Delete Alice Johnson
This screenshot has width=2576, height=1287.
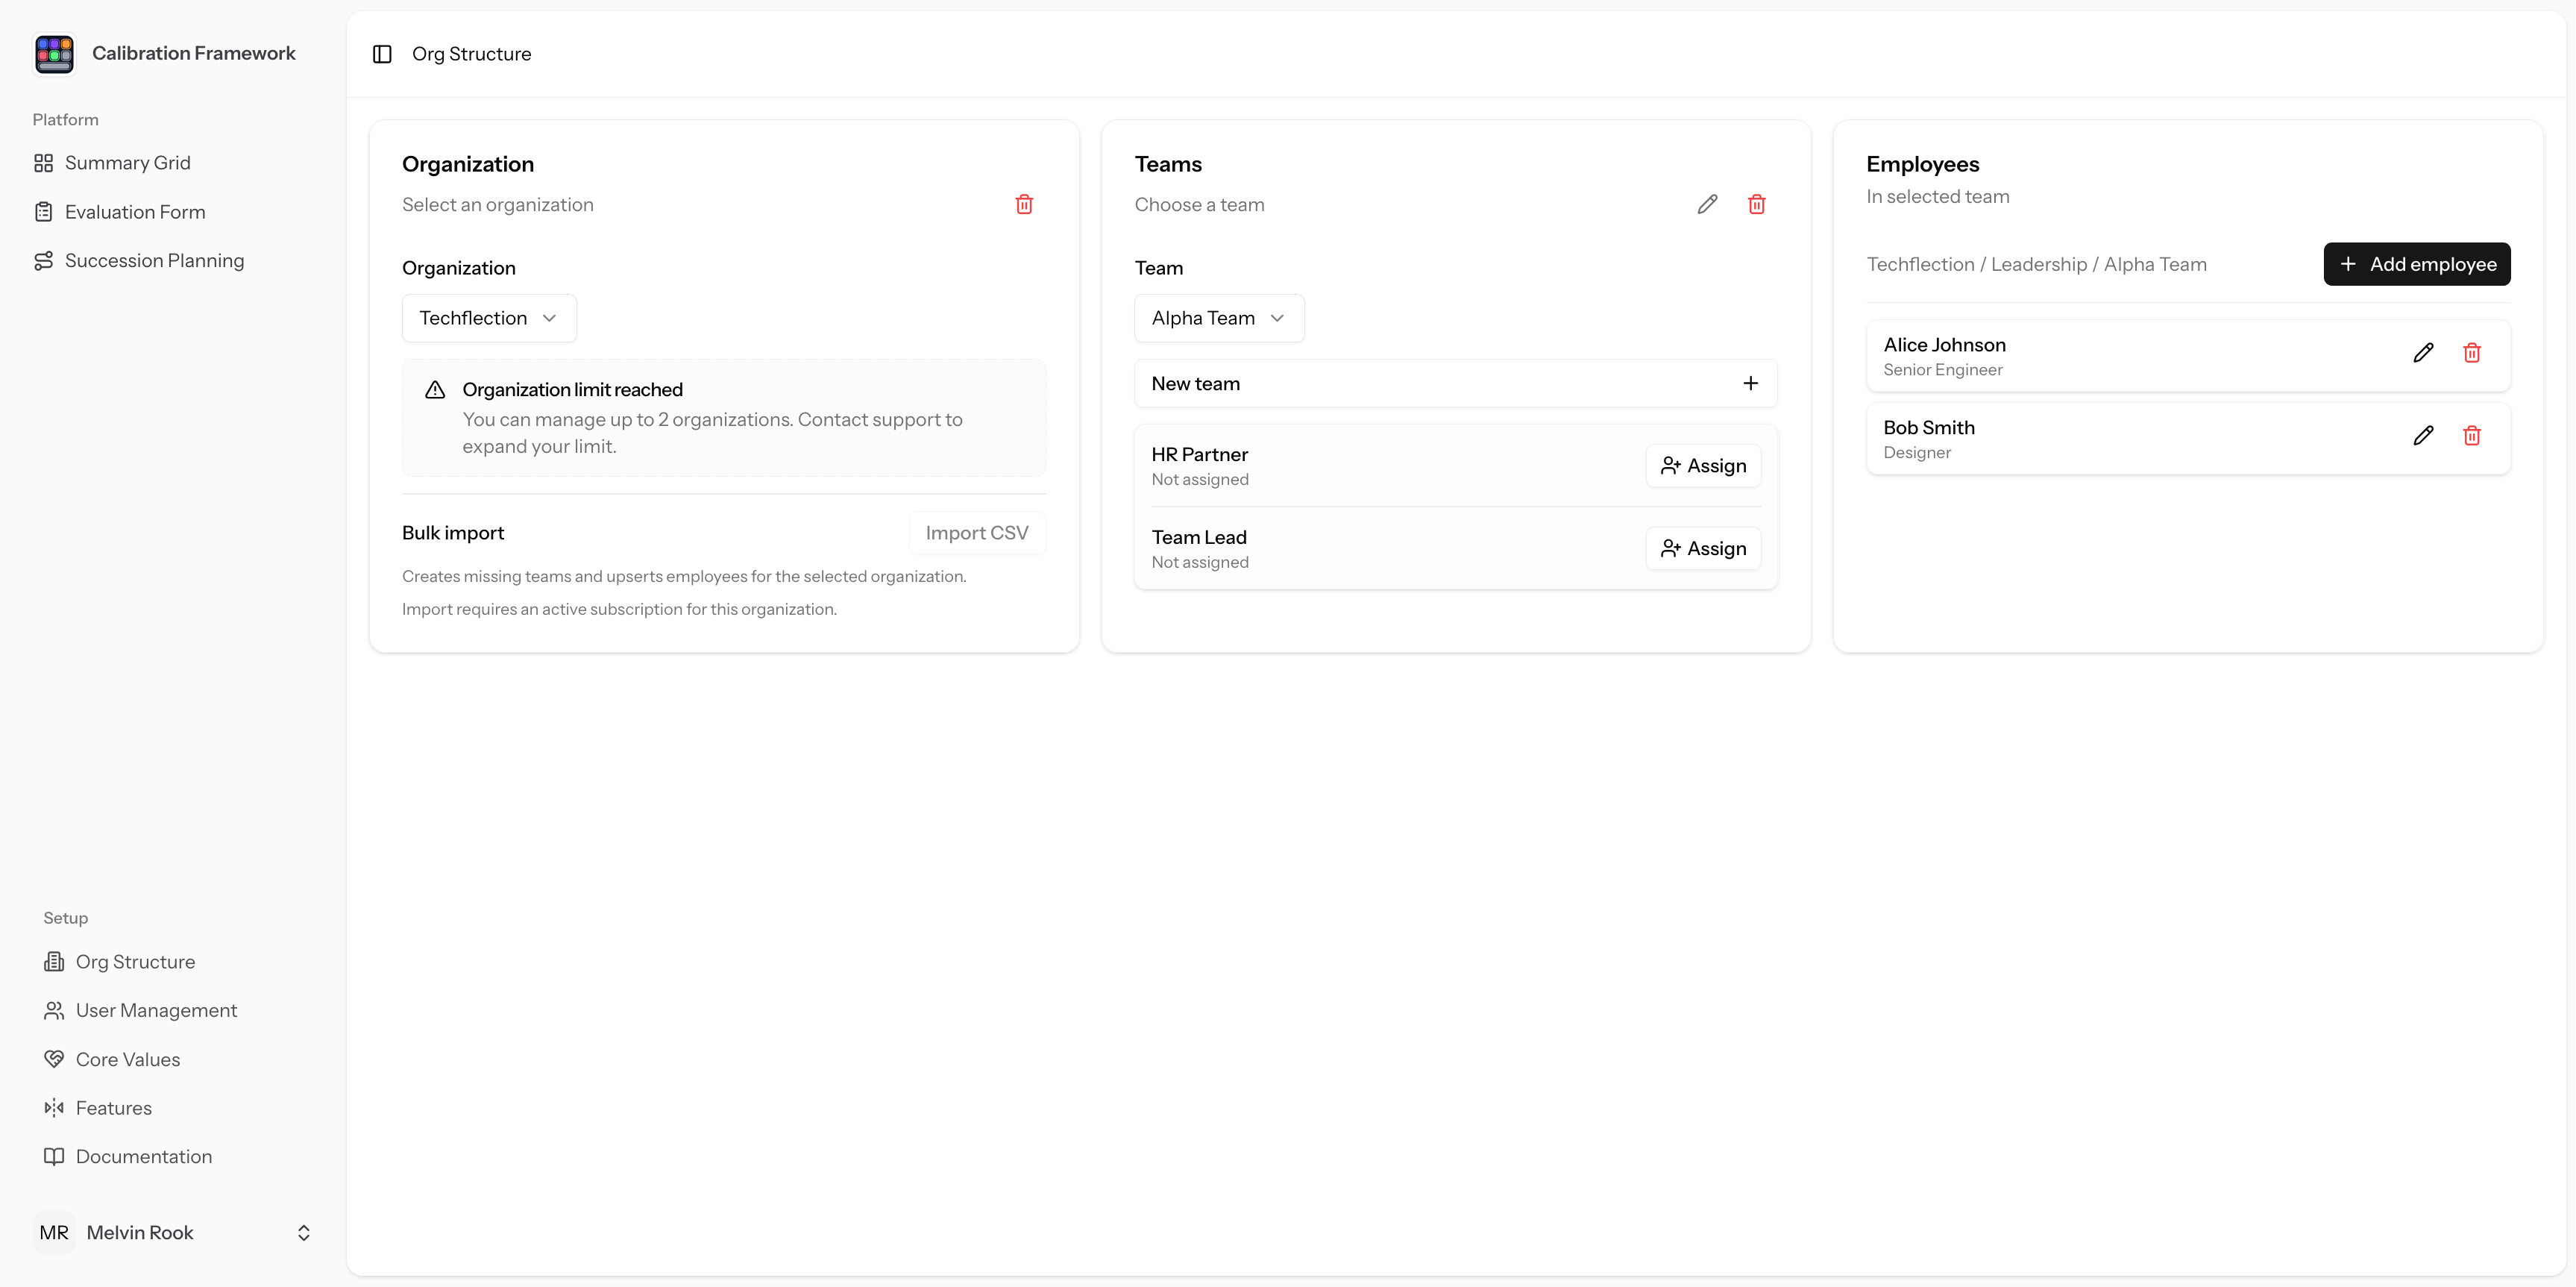click(x=2471, y=353)
